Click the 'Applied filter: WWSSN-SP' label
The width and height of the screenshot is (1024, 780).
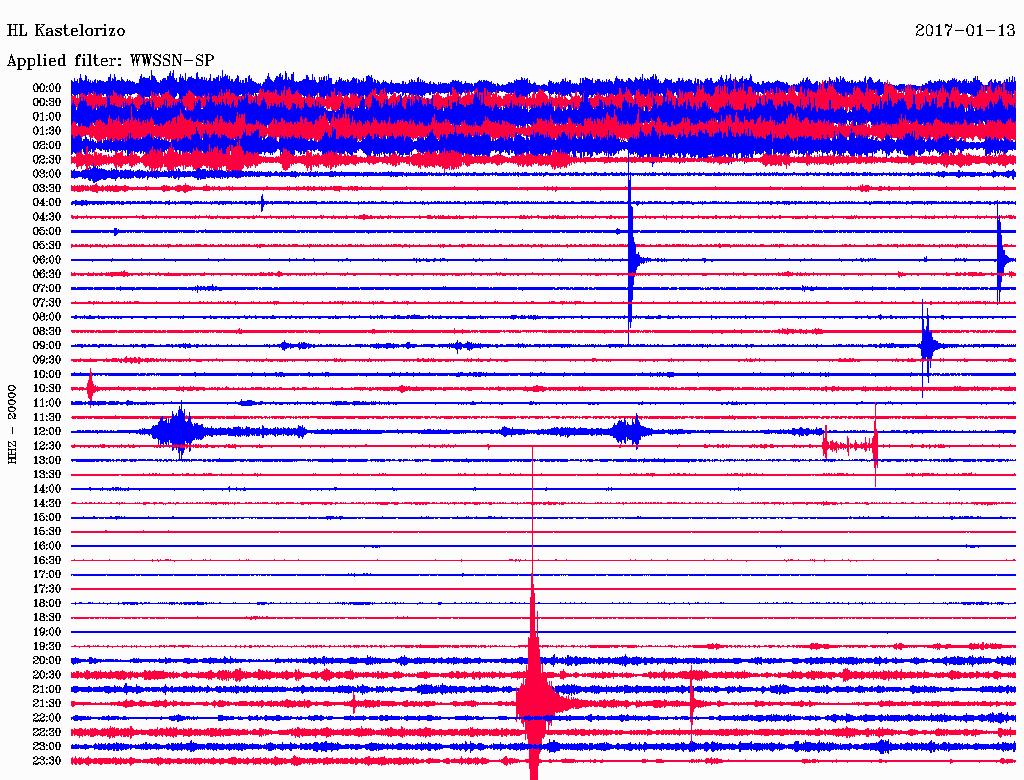pos(110,61)
